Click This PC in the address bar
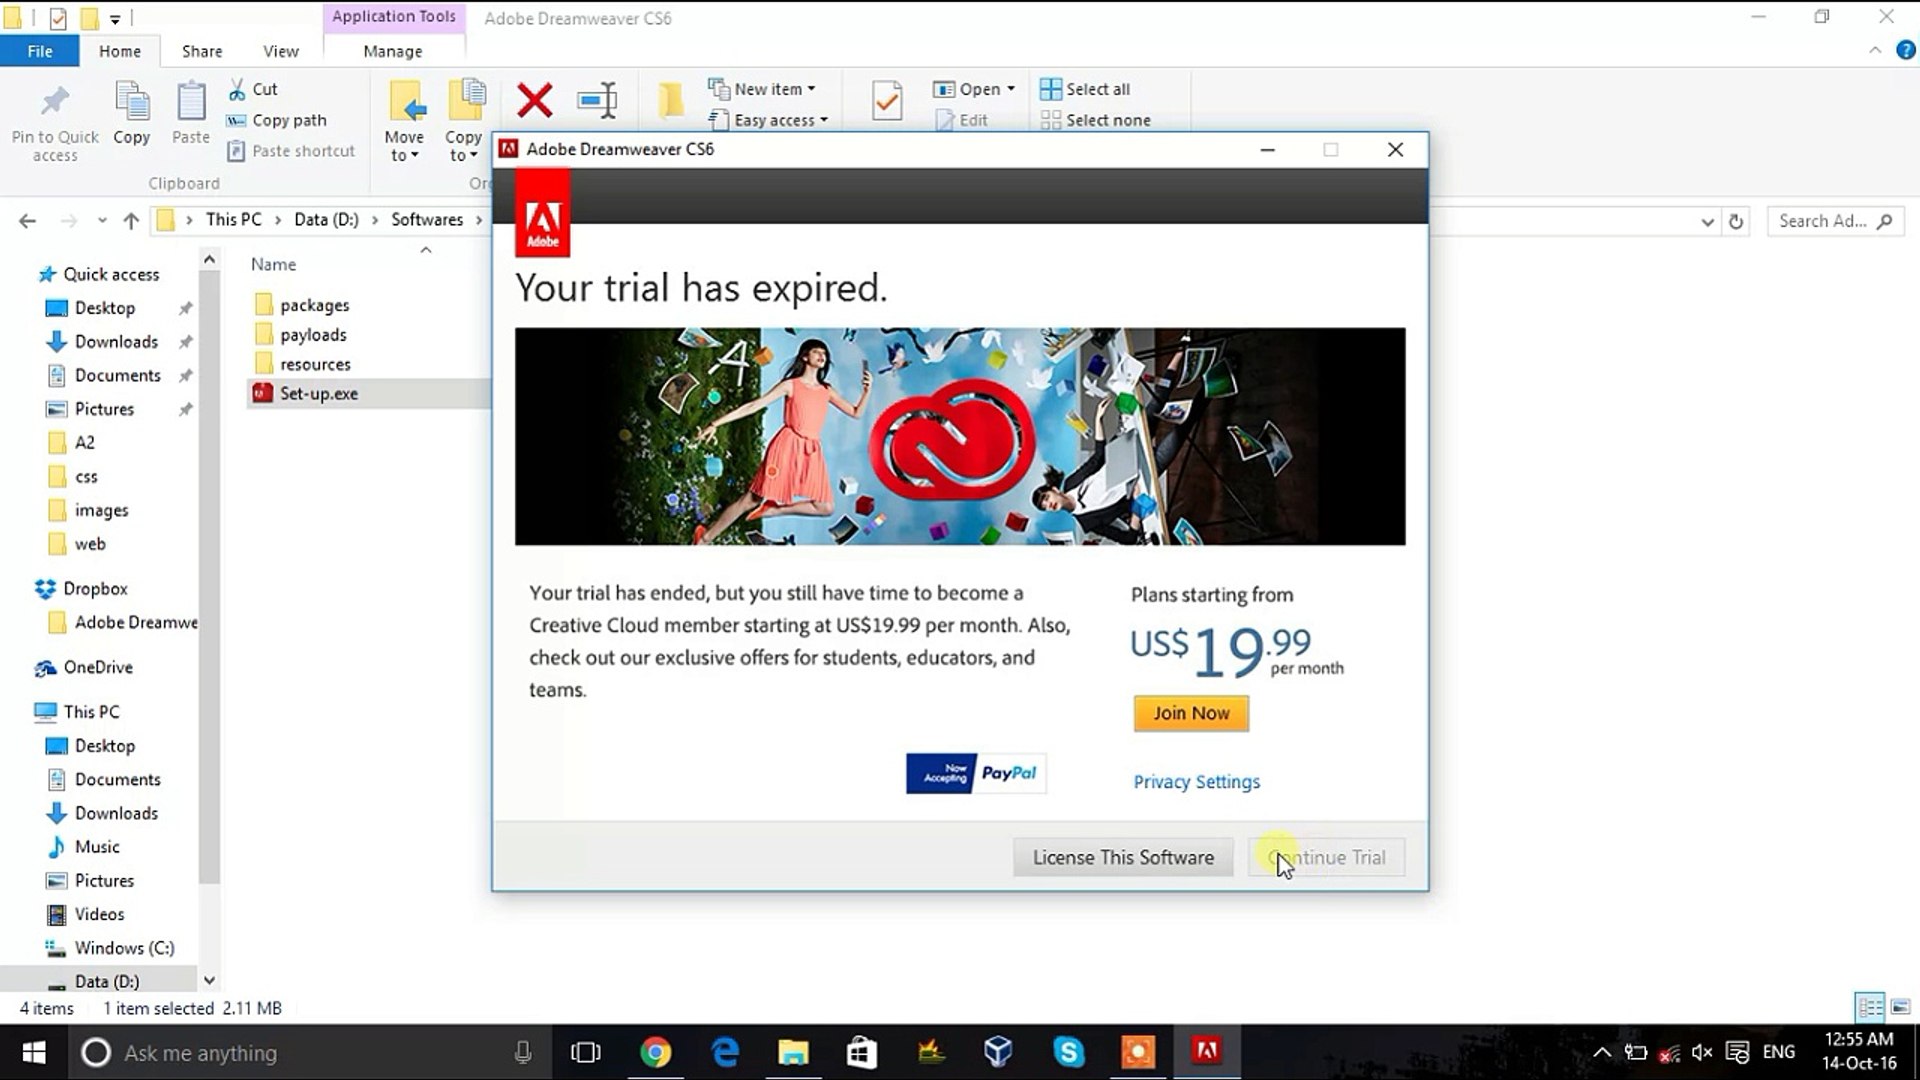 (x=233, y=220)
